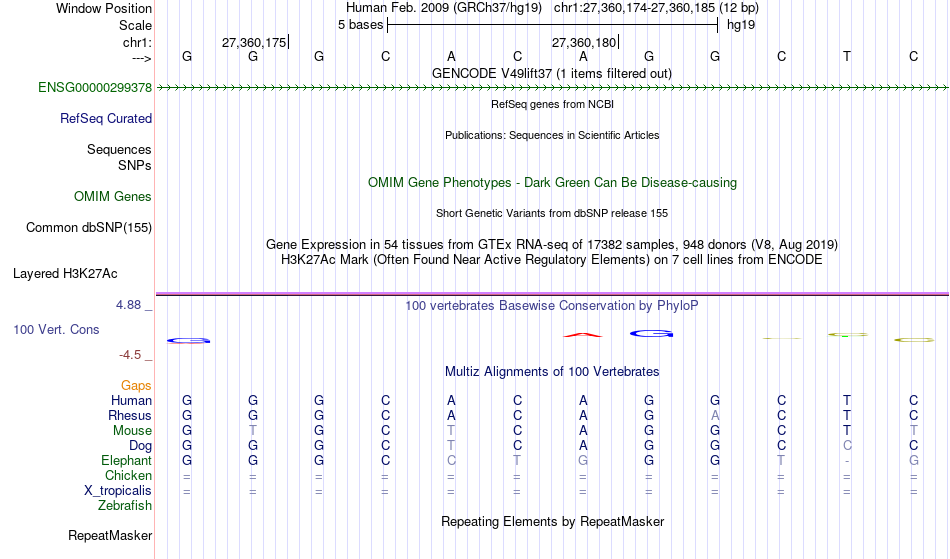
Task: Click the hg19 label beside scale bar
Action: pos(741,25)
